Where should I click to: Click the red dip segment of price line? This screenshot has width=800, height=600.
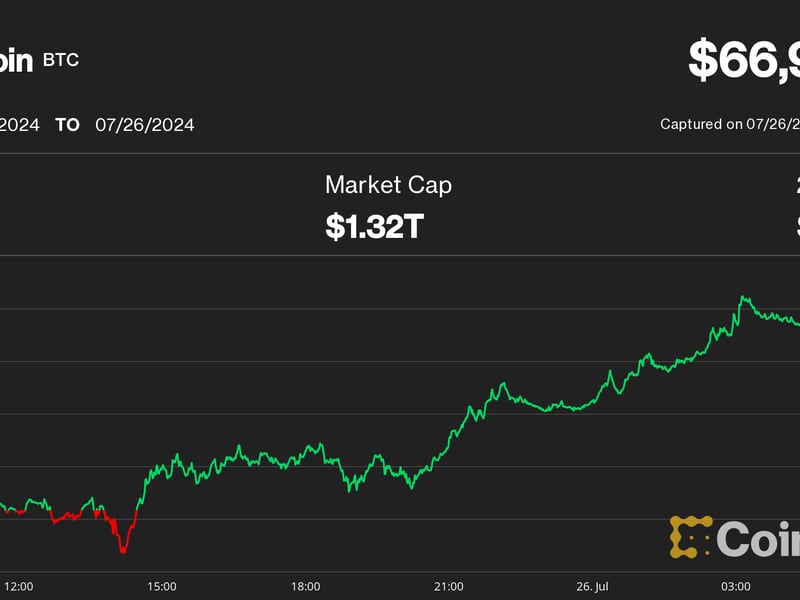tap(121, 538)
